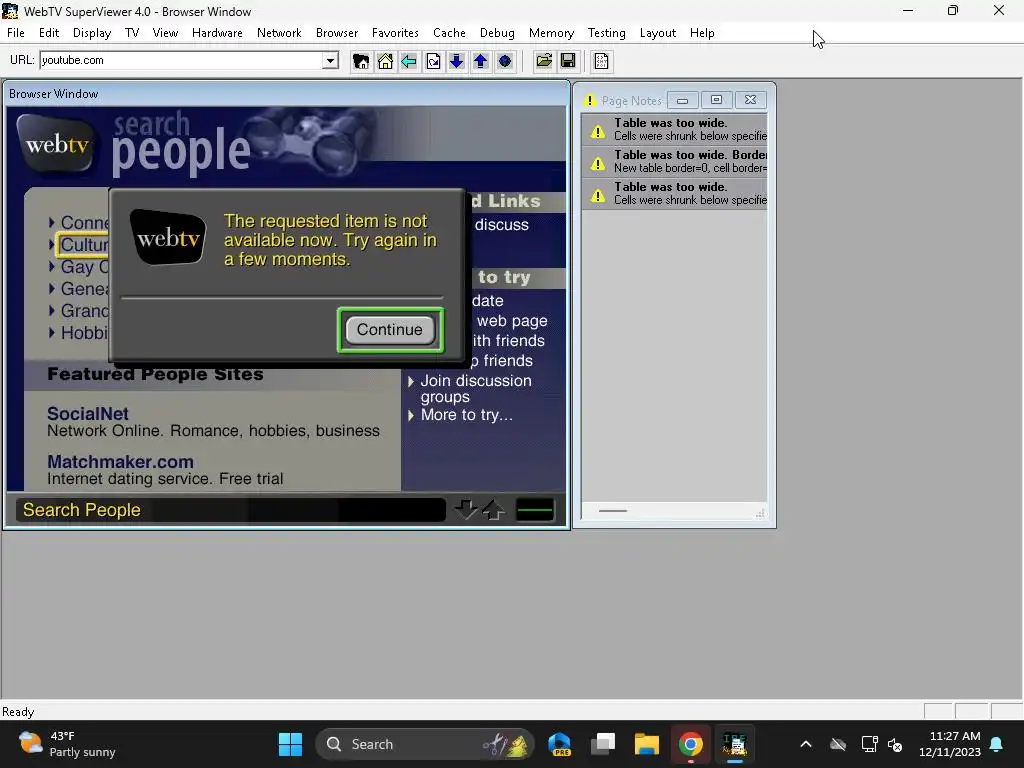This screenshot has width=1024, height=768.
Task: Open the Network menu
Action: pyautogui.click(x=279, y=33)
